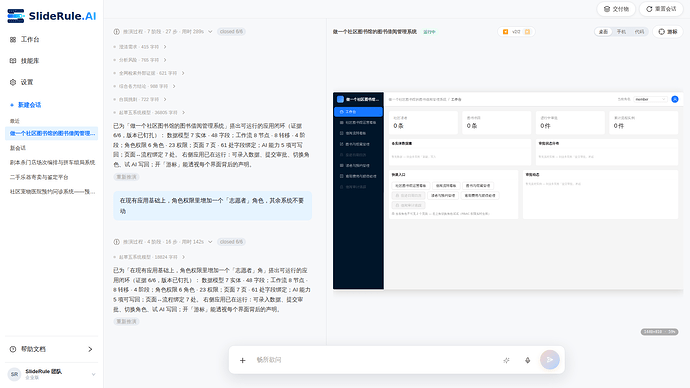
Task: Open the 社区宠物医院预约问诊系统 conversation
Action: [x=51, y=192]
